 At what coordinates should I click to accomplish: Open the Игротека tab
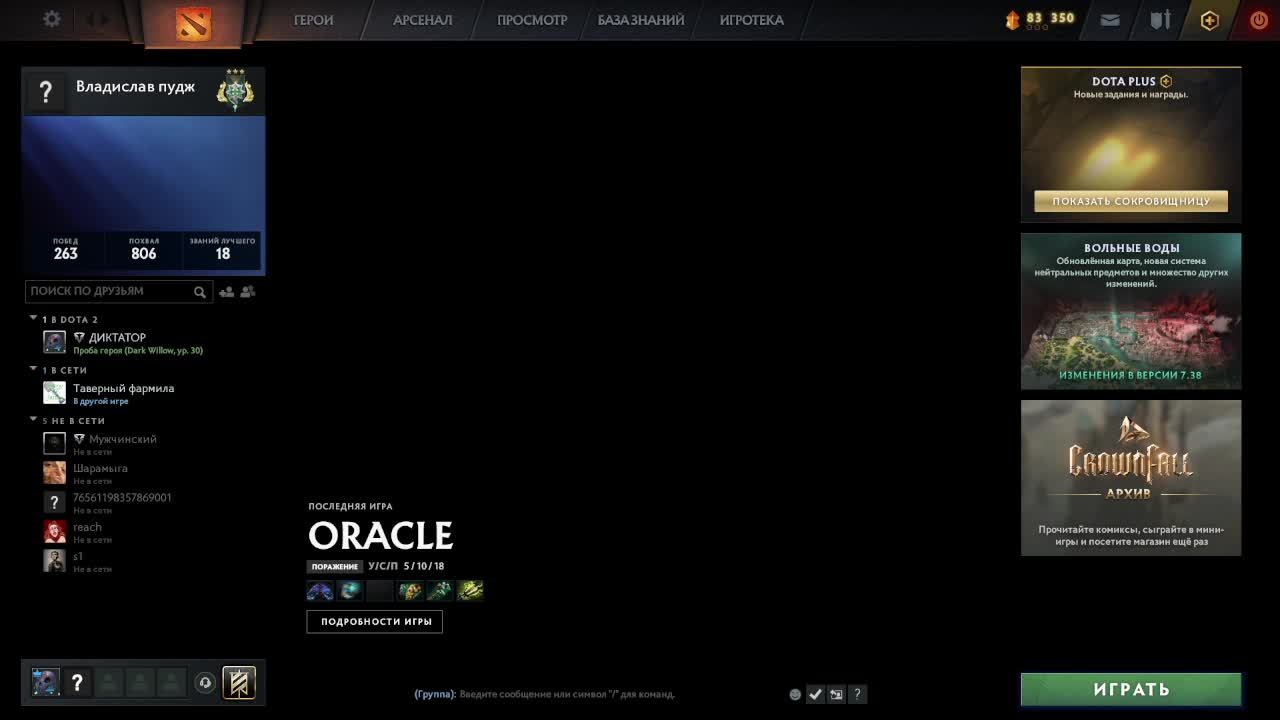click(x=751, y=20)
